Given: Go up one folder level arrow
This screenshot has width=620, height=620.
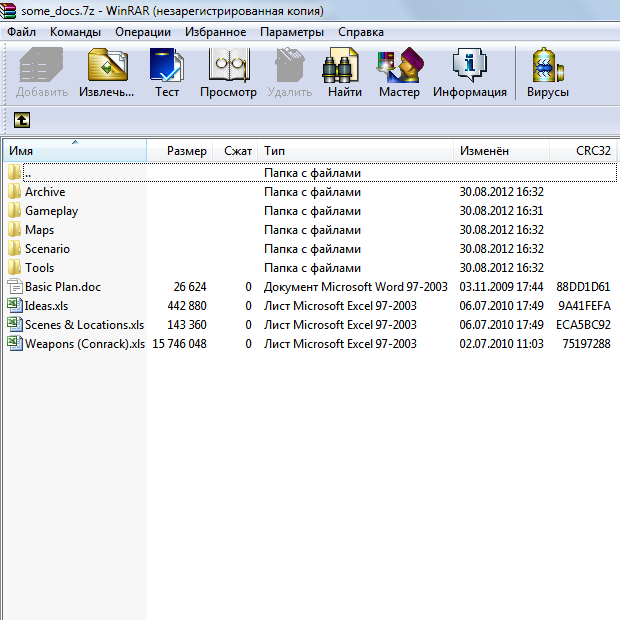Looking at the screenshot, I should tap(22, 120).
